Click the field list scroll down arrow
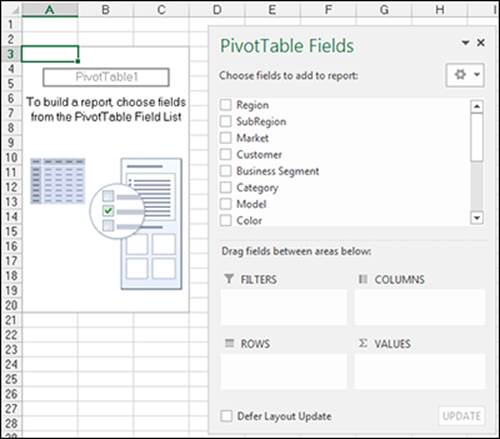The height and width of the screenshot is (439, 500). coord(477,218)
